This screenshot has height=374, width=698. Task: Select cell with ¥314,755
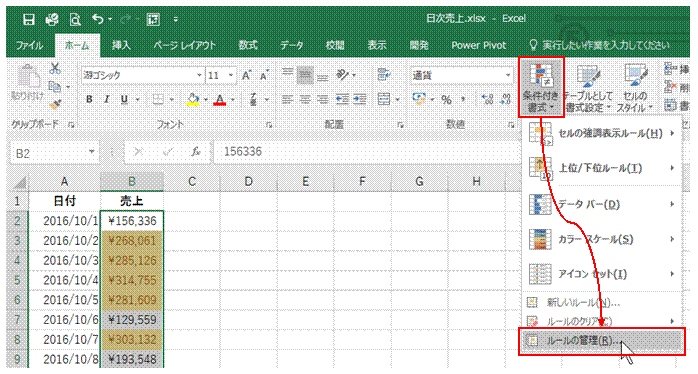point(132,280)
